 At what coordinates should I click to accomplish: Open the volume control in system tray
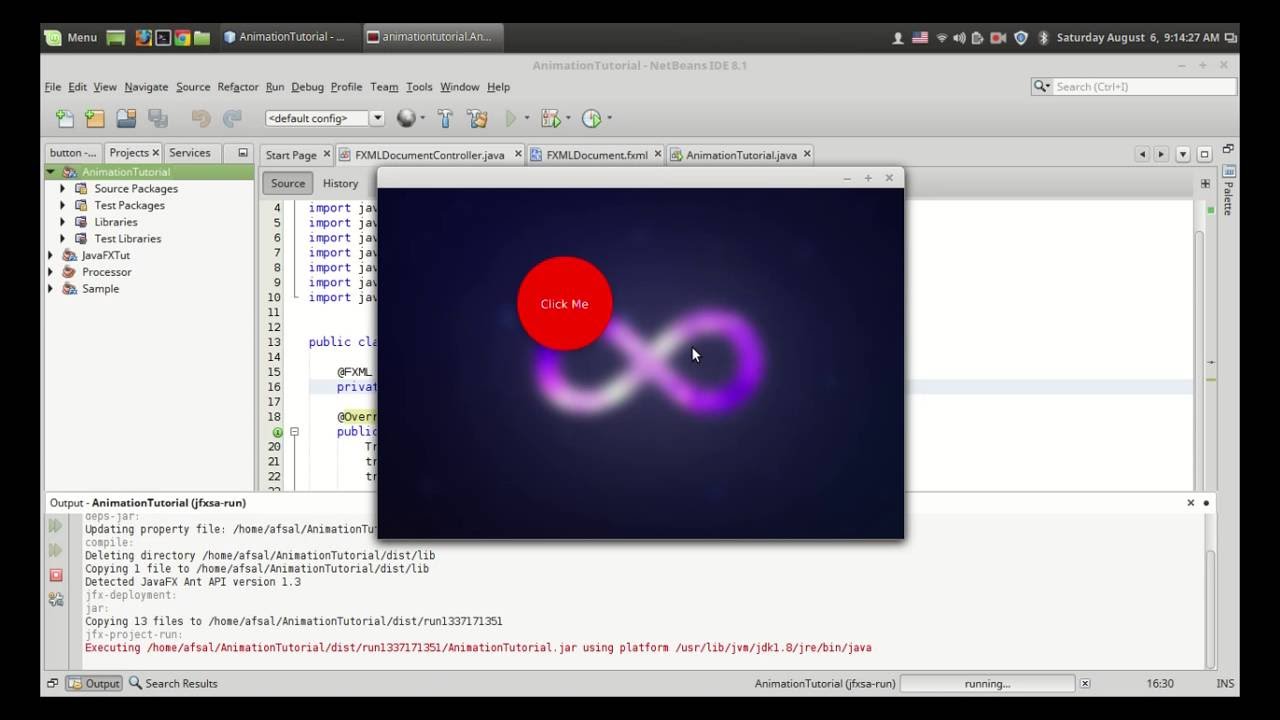click(959, 38)
